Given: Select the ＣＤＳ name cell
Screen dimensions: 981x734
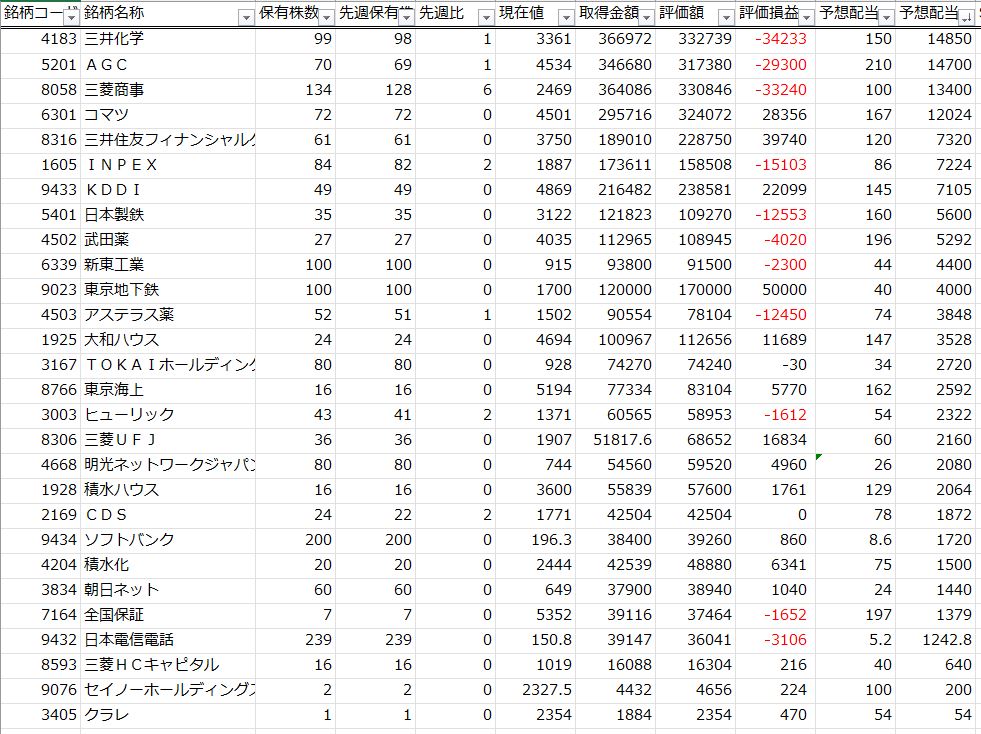Looking at the screenshot, I should pyautogui.click(x=168, y=515).
